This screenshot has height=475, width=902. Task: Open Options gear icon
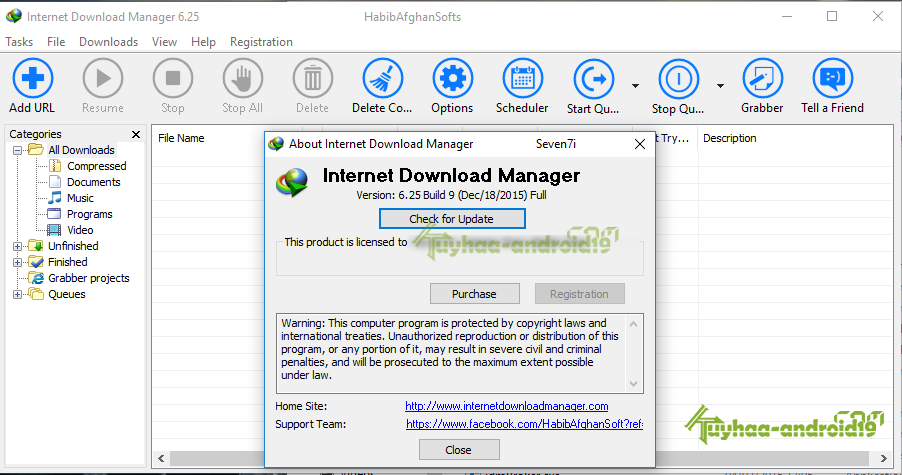pos(453,78)
